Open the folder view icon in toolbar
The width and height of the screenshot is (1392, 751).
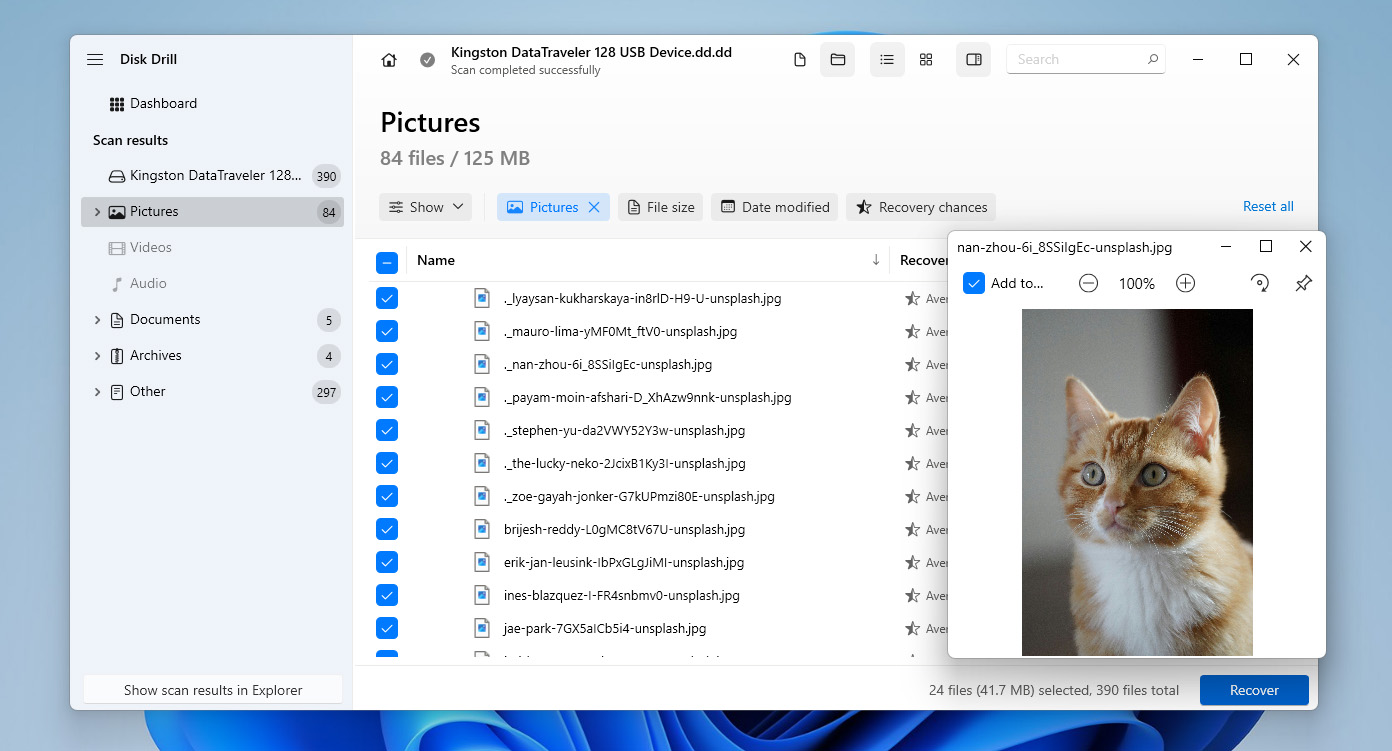(837, 59)
